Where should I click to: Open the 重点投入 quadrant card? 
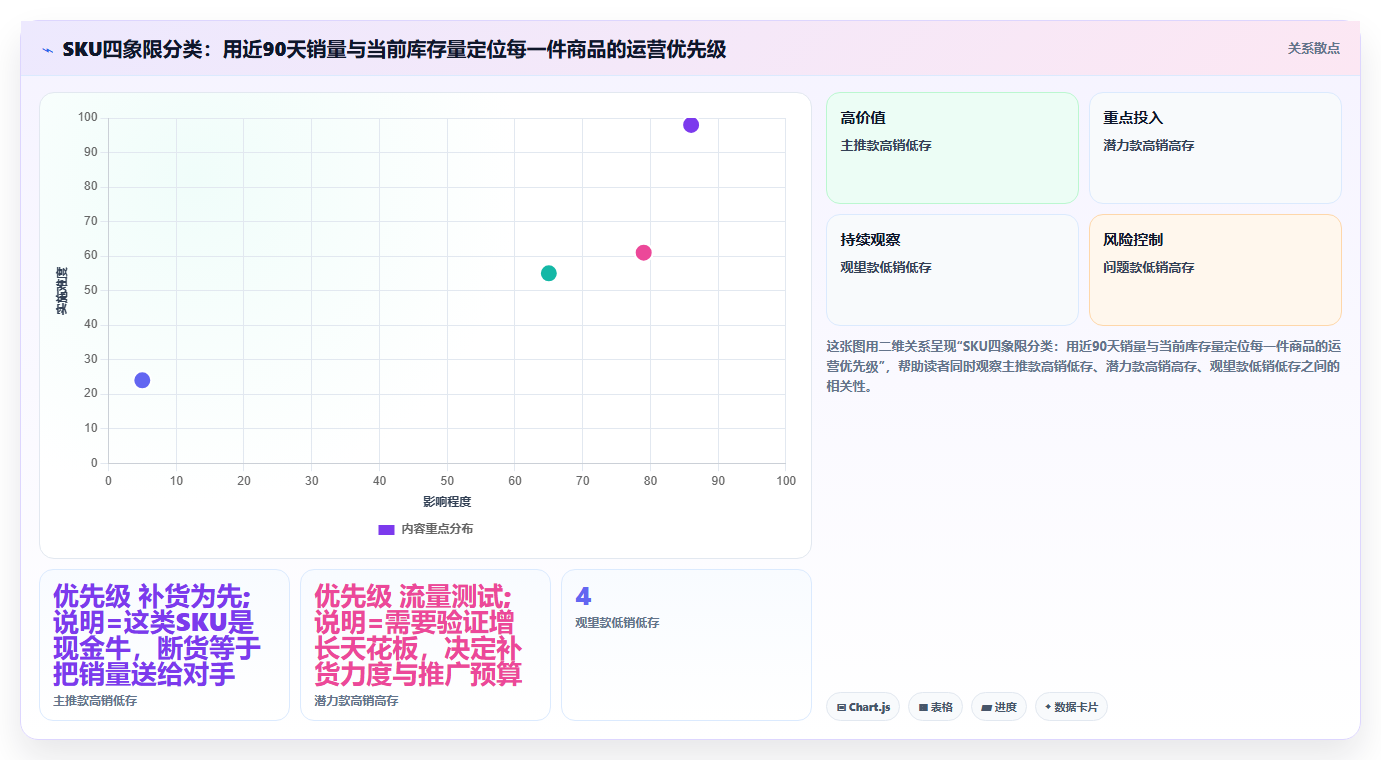coord(1215,148)
